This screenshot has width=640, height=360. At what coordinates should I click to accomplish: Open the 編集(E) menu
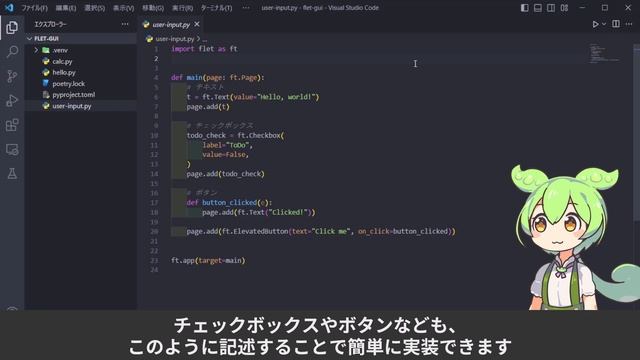(66, 8)
